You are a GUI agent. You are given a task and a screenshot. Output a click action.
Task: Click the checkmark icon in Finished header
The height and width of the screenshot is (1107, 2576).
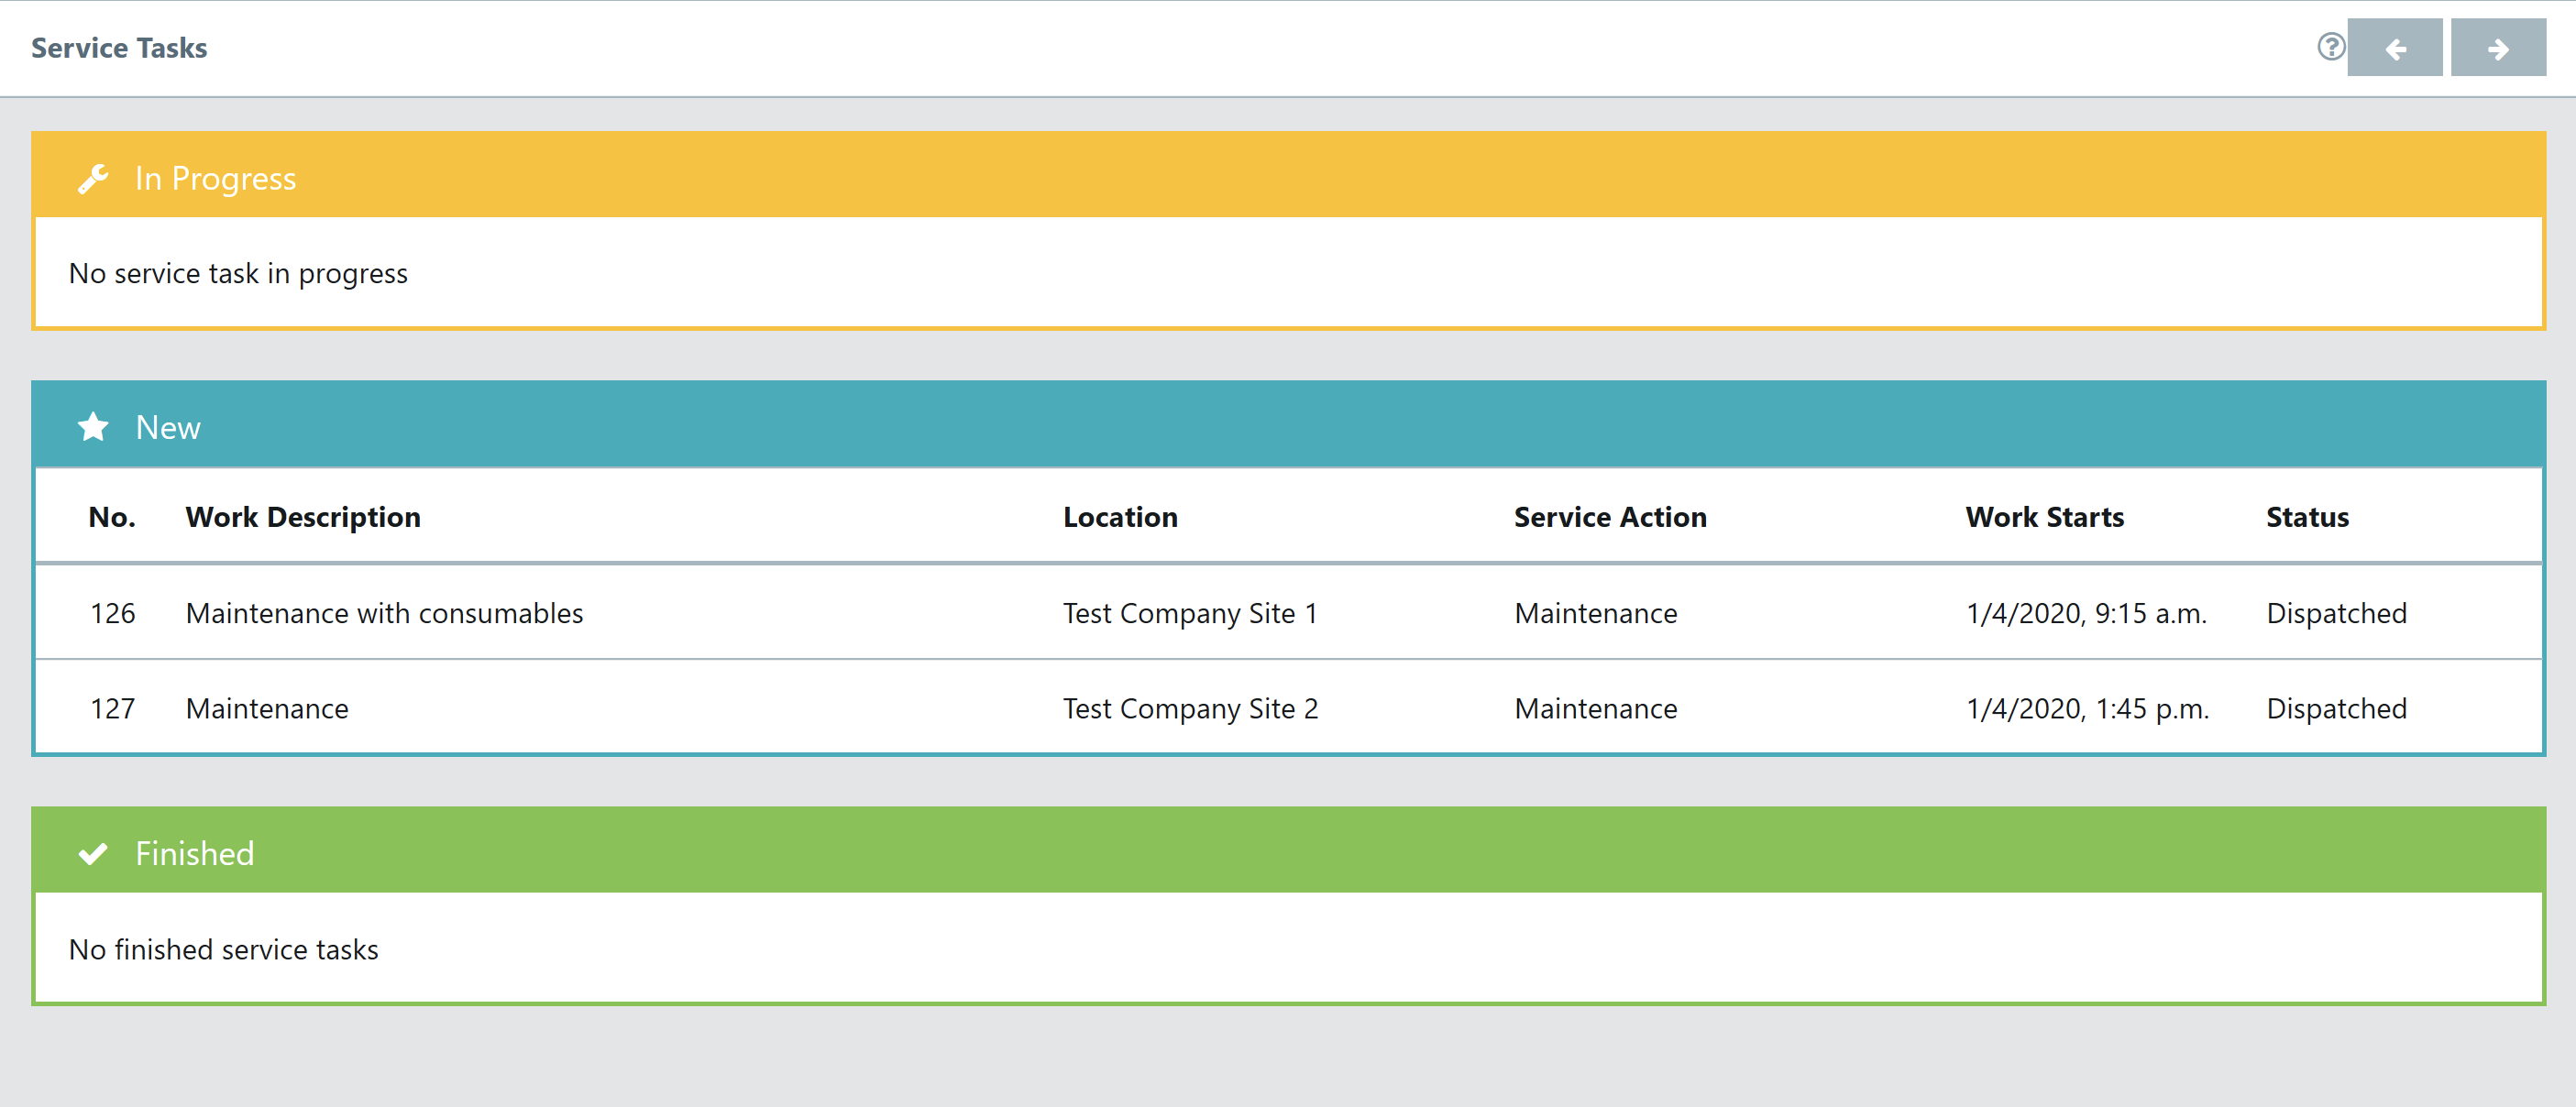pyautogui.click(x=93, y=853)
